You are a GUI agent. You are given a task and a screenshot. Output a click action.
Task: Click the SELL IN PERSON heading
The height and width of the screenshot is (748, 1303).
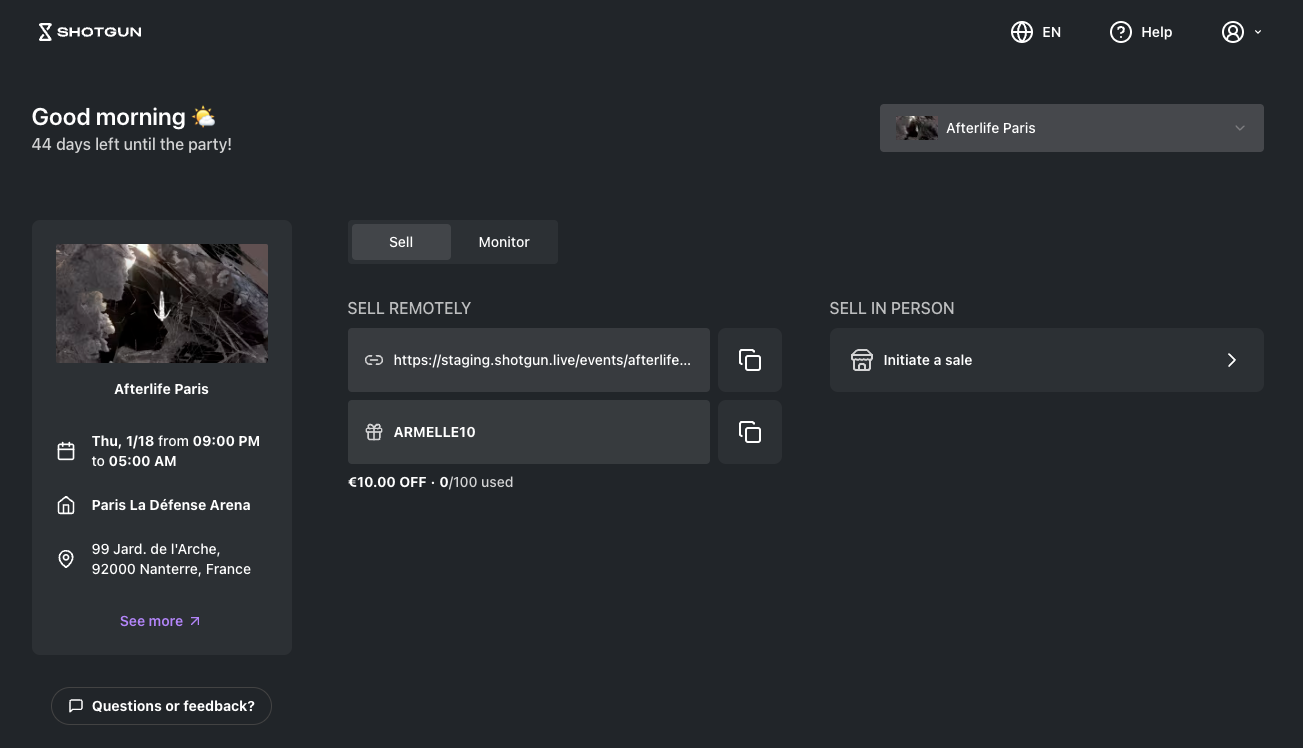point(892,308)
